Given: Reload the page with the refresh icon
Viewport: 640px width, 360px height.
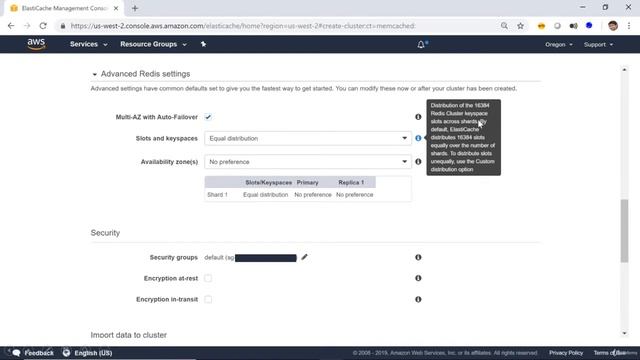Looking at the screenshot, I should click(x=43, y=26).
